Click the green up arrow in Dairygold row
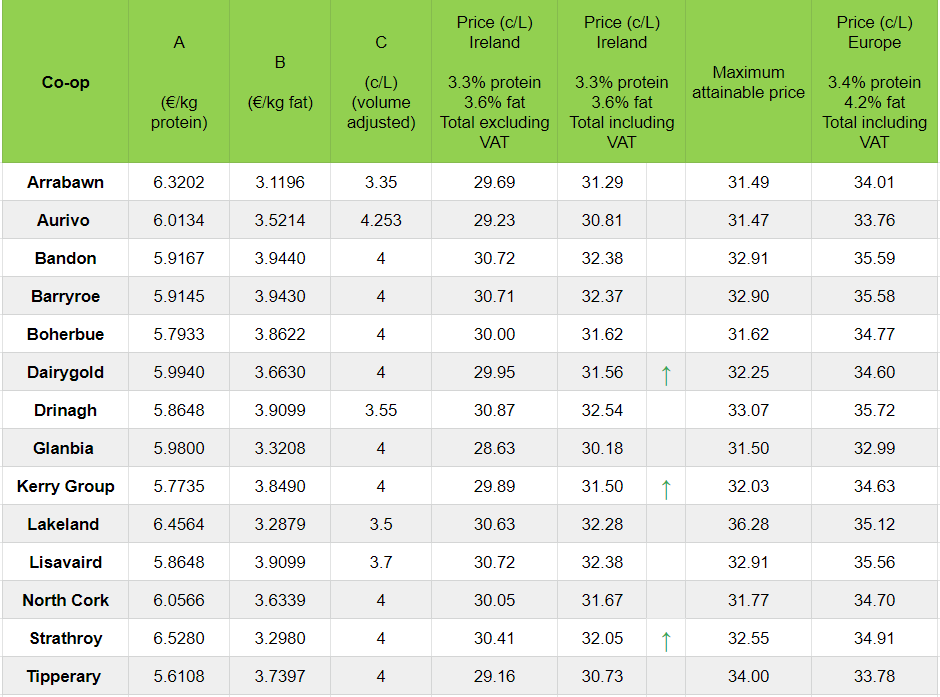The image size is (940, 697). tap(666, 374)
